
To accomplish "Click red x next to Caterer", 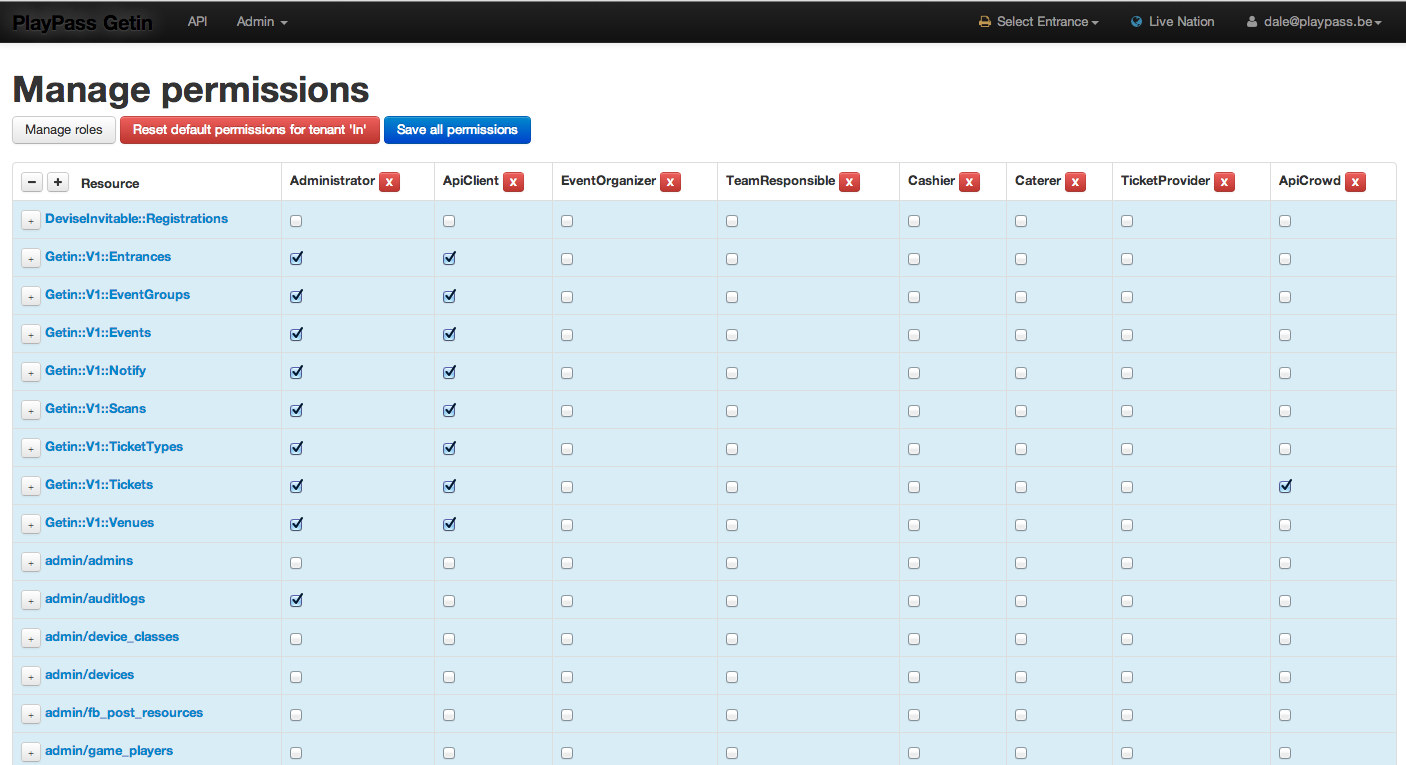I will click(1075, 182).
